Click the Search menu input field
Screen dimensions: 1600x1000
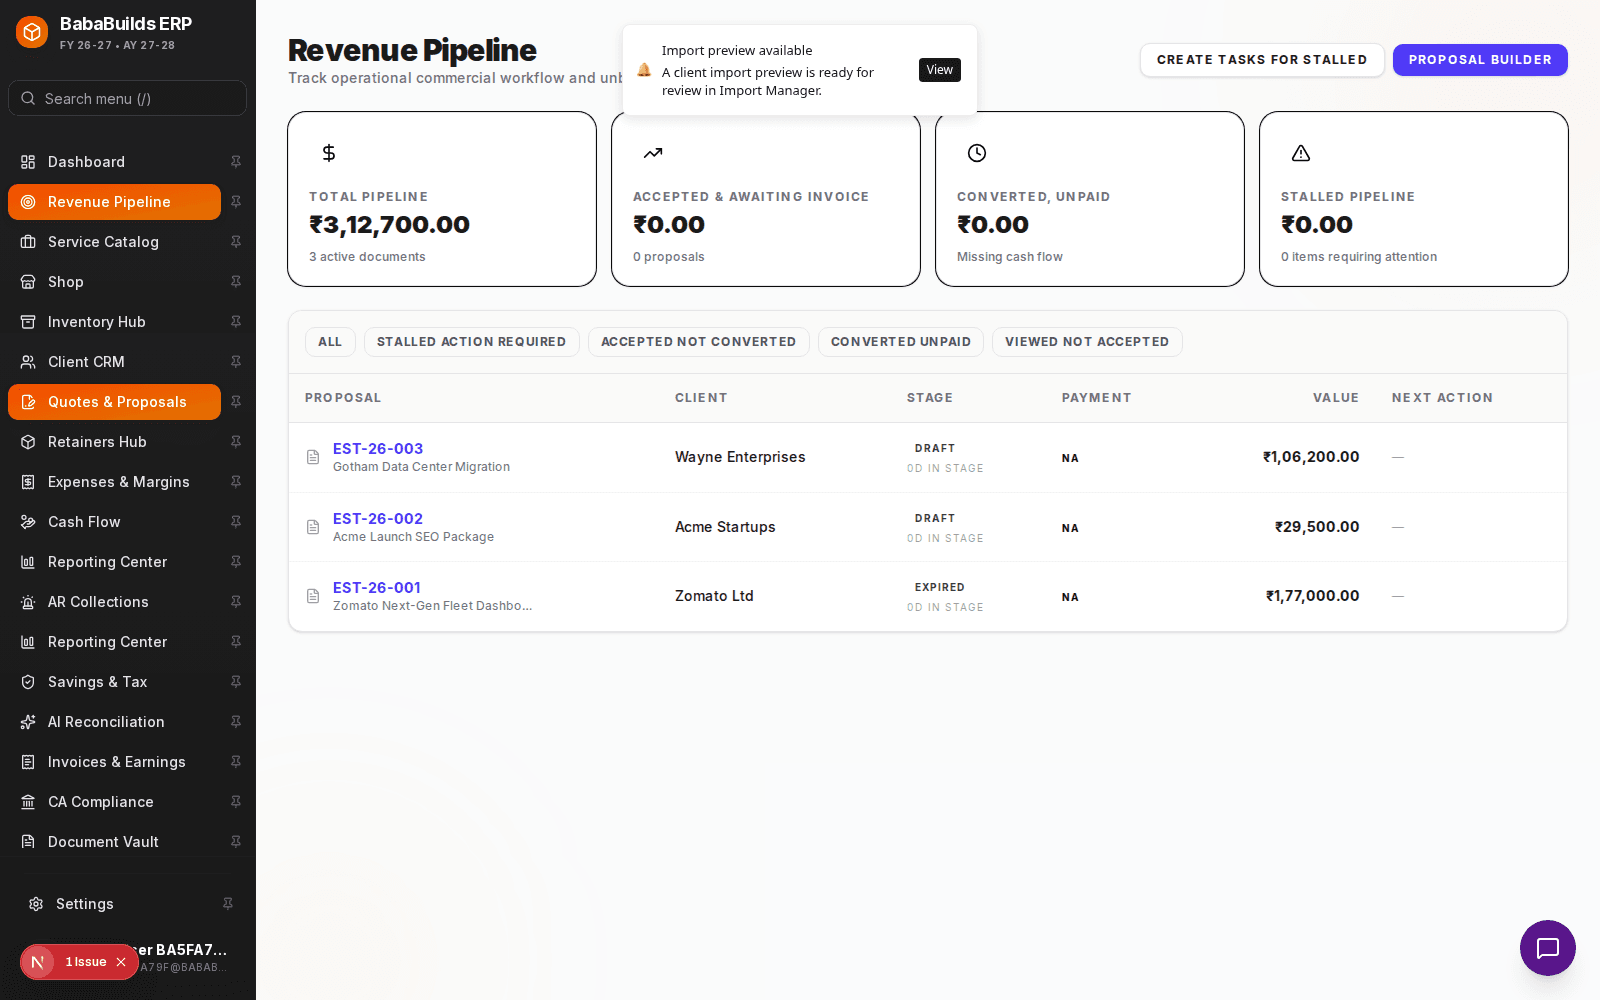(127, 98)
